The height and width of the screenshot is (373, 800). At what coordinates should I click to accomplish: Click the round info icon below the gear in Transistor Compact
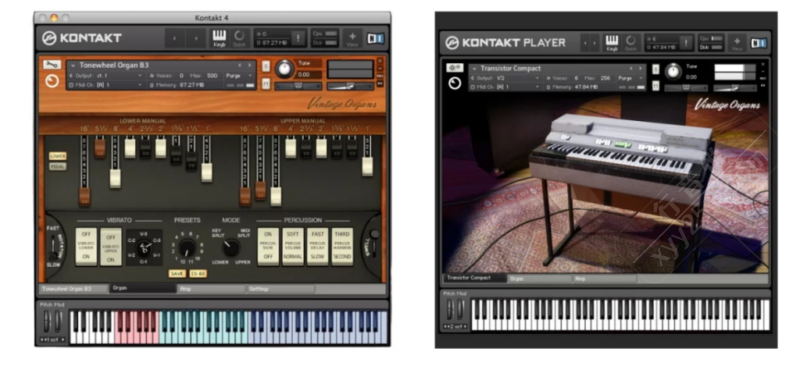(455, 83)
